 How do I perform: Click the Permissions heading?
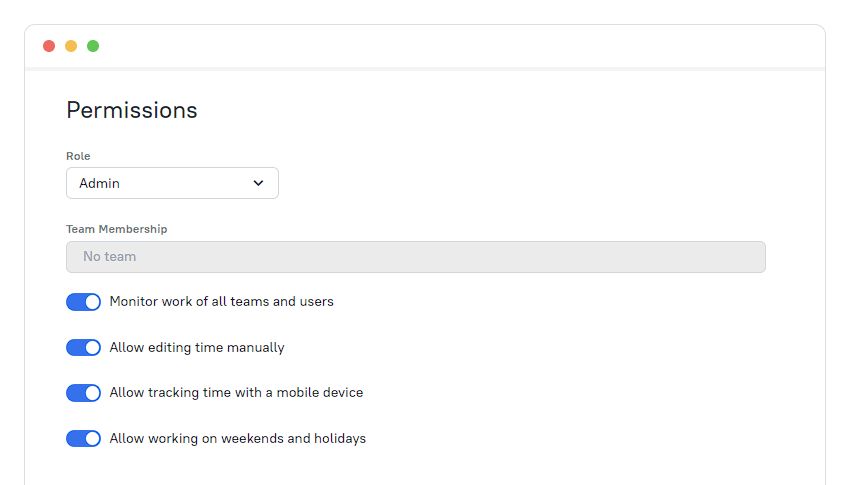(x=132, y=110)
